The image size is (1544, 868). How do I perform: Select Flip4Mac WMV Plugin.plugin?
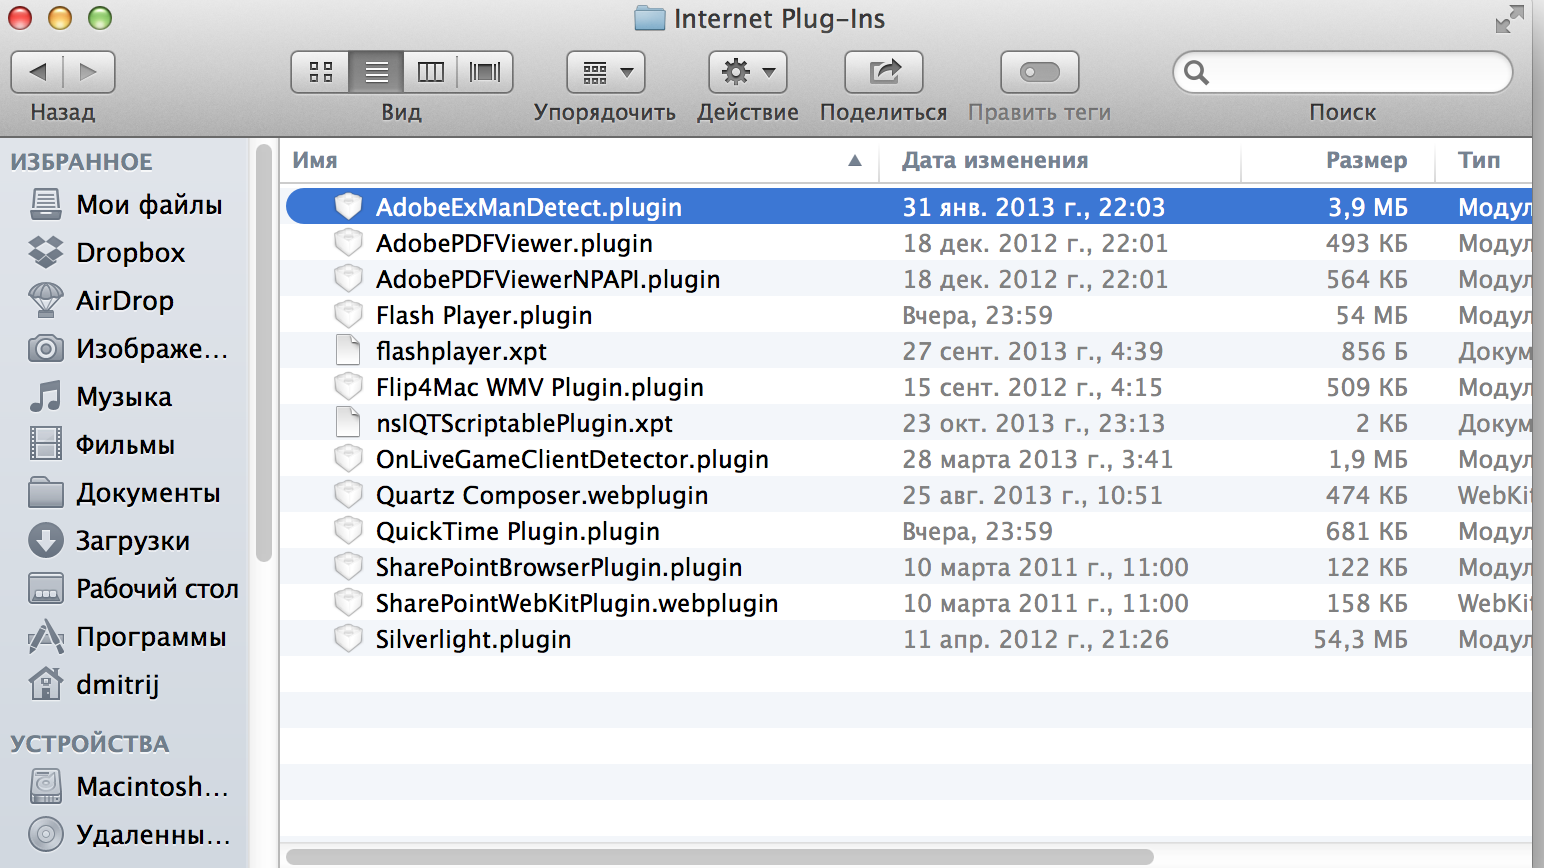coord(906,387)
